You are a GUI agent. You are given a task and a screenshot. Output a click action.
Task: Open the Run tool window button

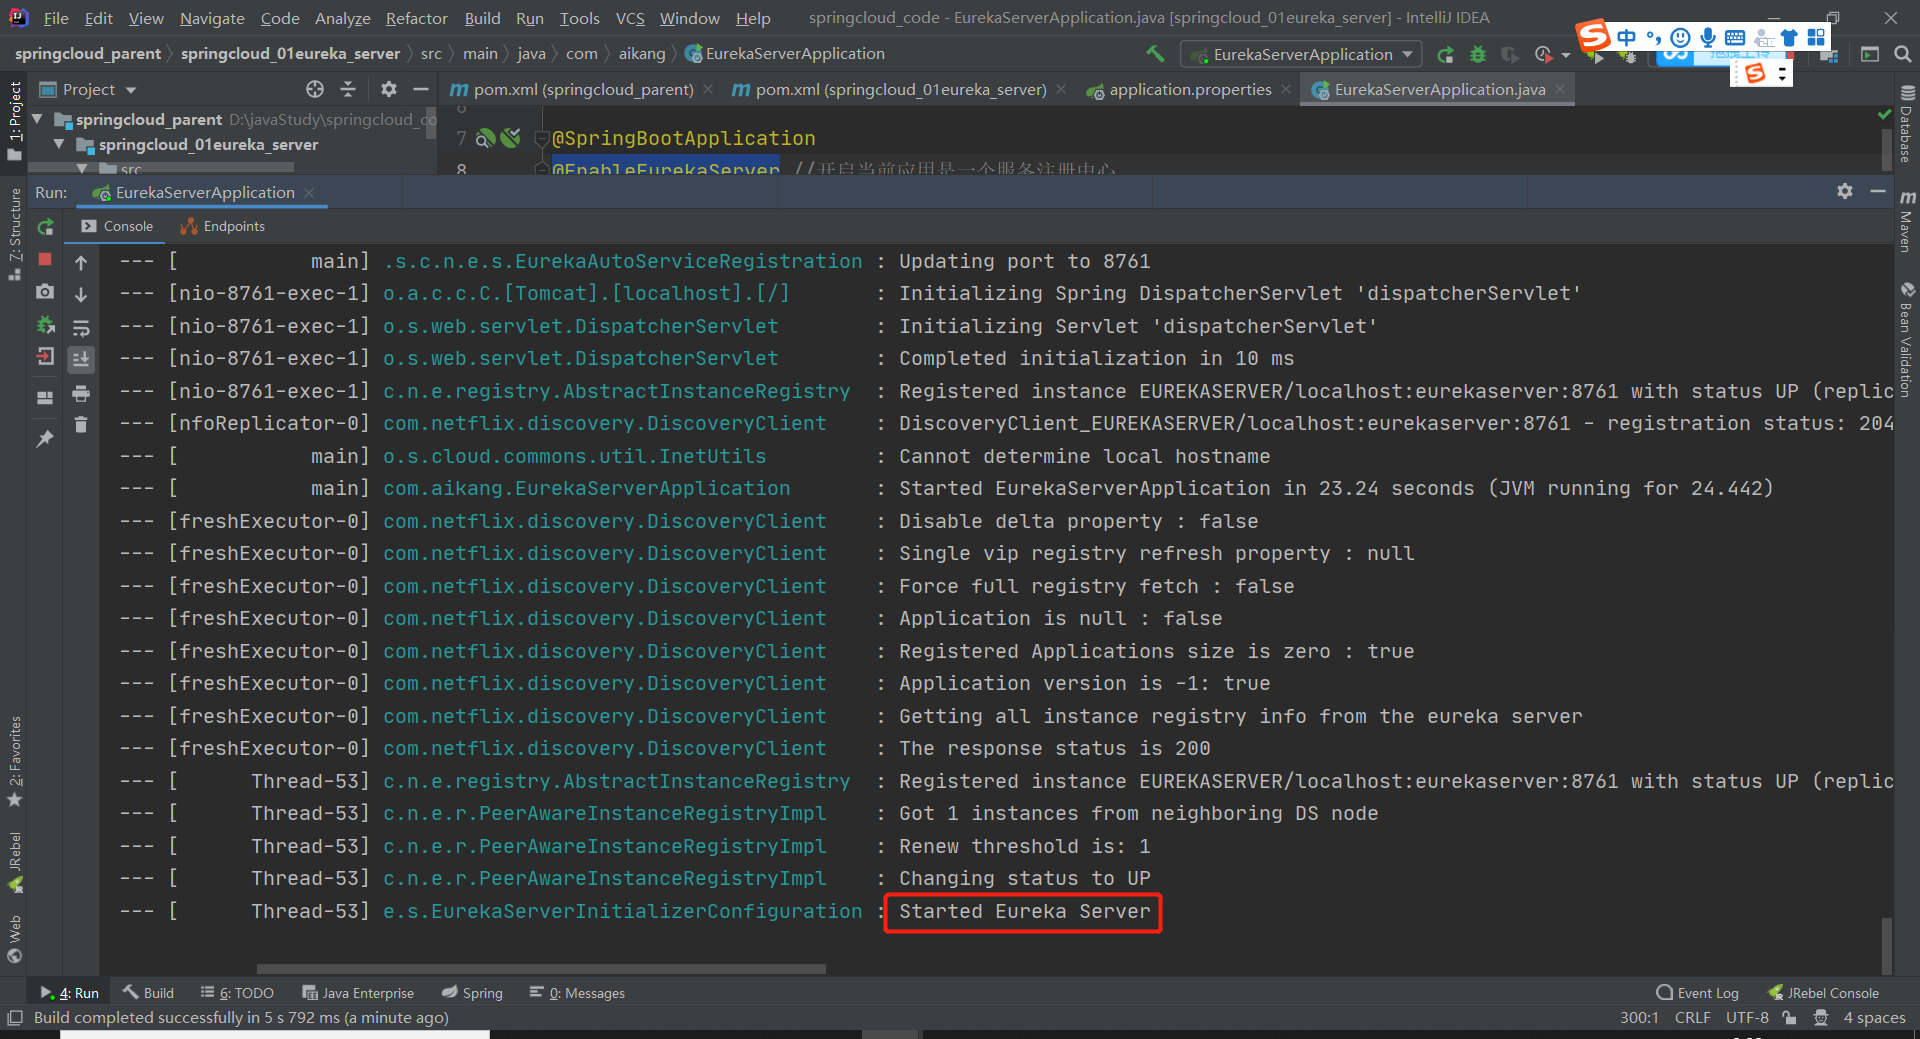coord(70,993)
